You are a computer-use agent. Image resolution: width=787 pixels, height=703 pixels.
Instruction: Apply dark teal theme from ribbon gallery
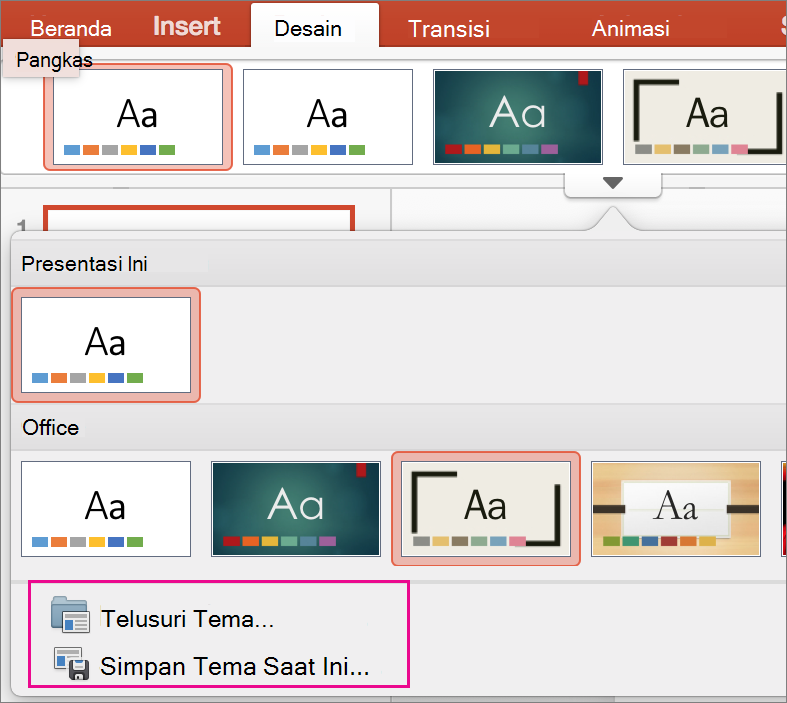(517, 117)
